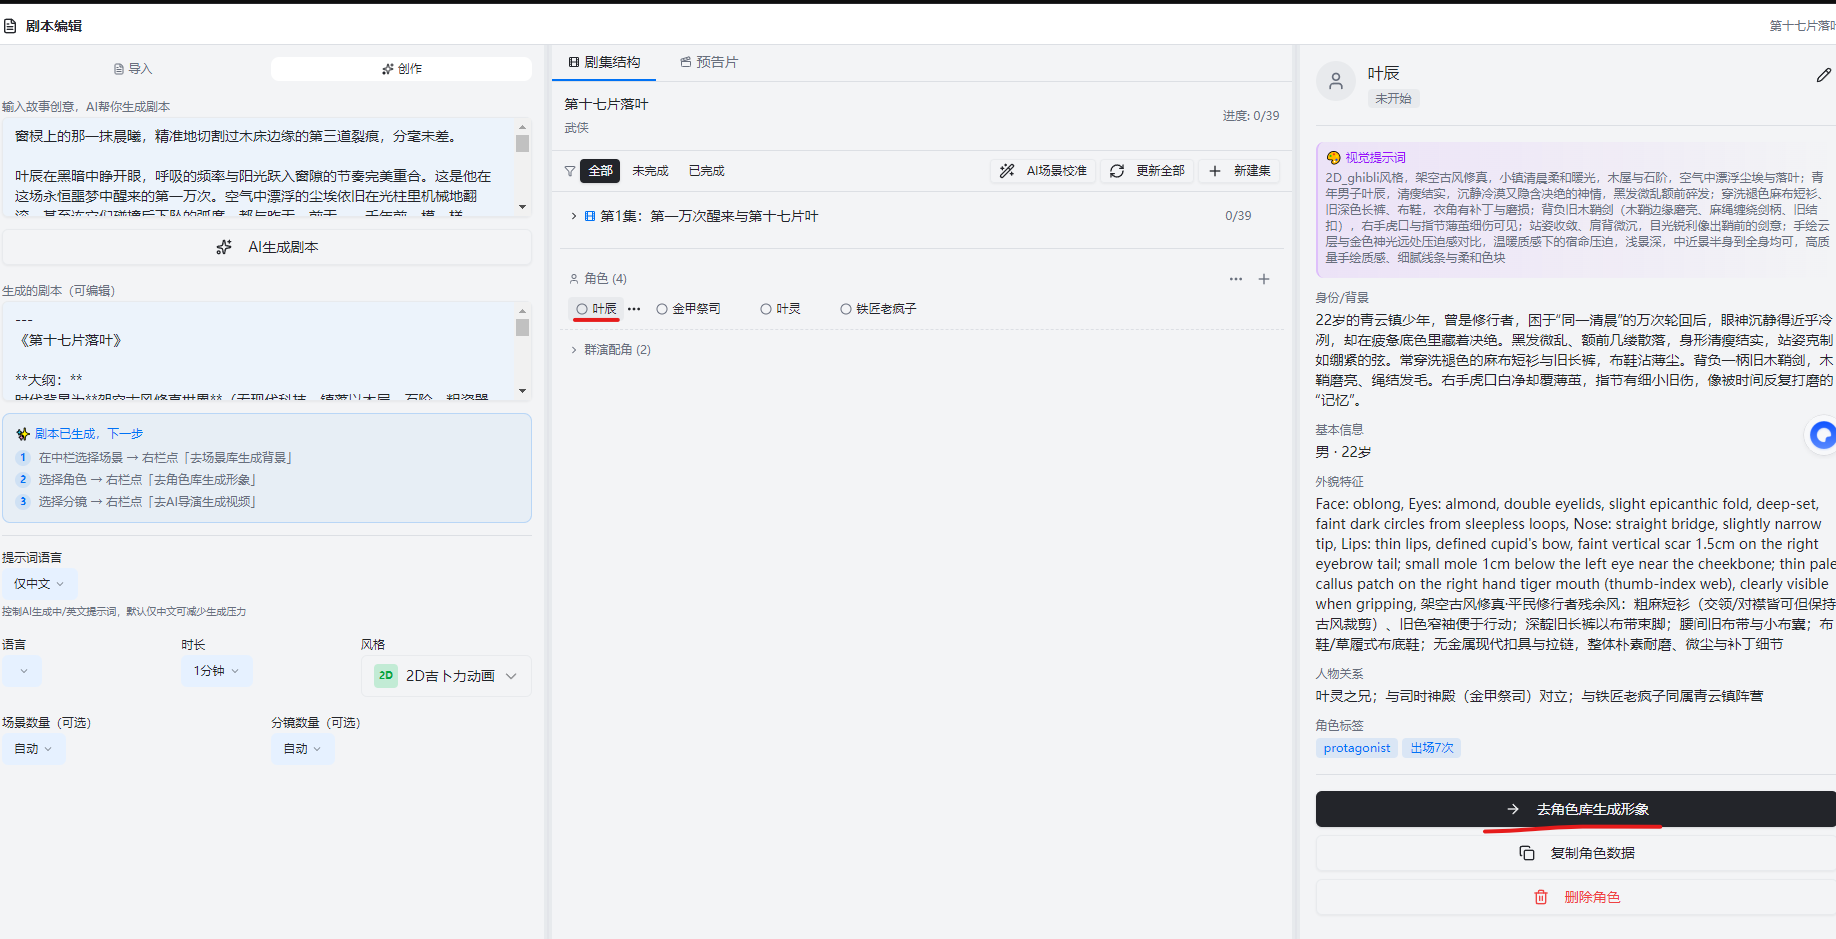The width and height of the screenshot is (1836, 939).
Task: Expand 第1集 episode entry
Action: [x=573, y=215]
